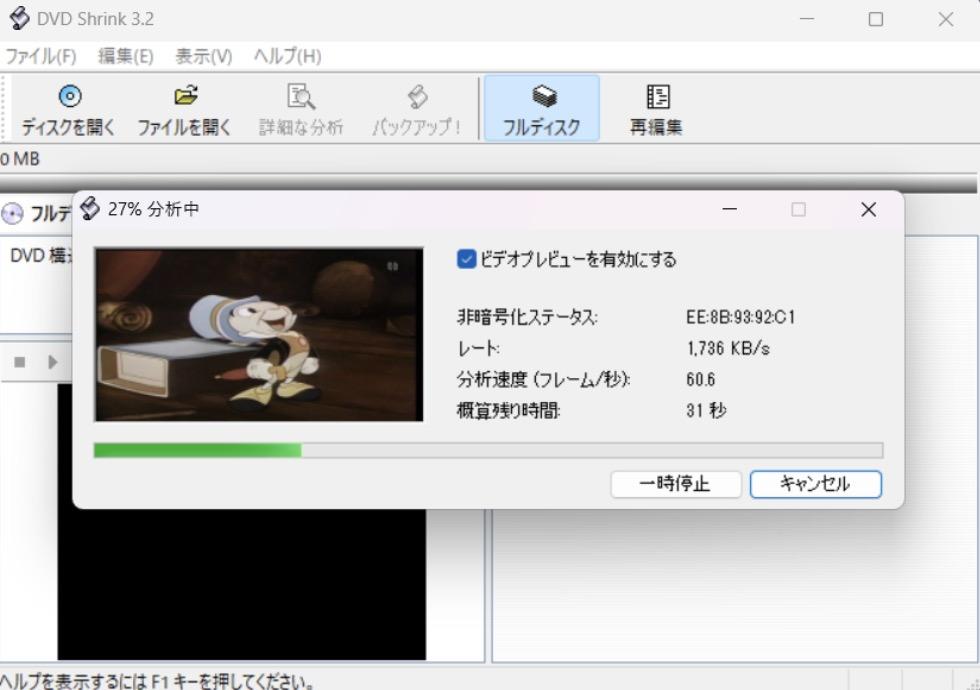Viewport: 980px width, 690px height.
Task: Minimize the DVD Shrink main window
Action: pos(807,19)
